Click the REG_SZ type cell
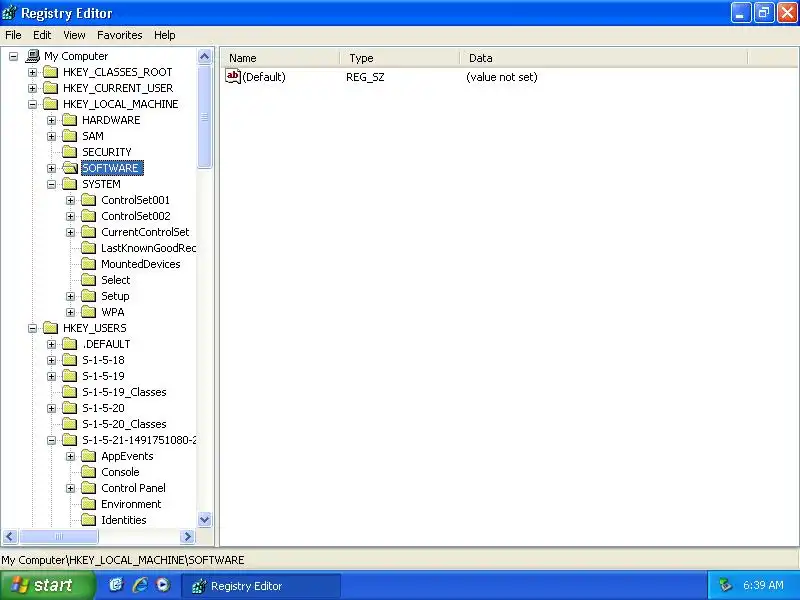The width and height of the screenshot is (800, 600). coord(365,77)
